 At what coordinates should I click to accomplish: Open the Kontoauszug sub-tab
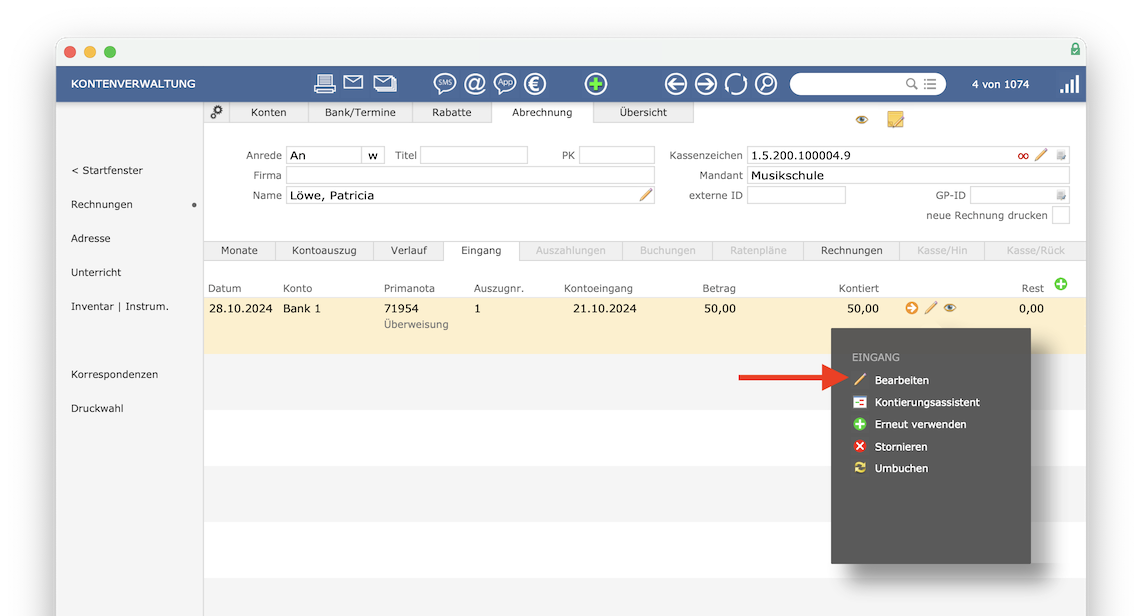(324, 250)
